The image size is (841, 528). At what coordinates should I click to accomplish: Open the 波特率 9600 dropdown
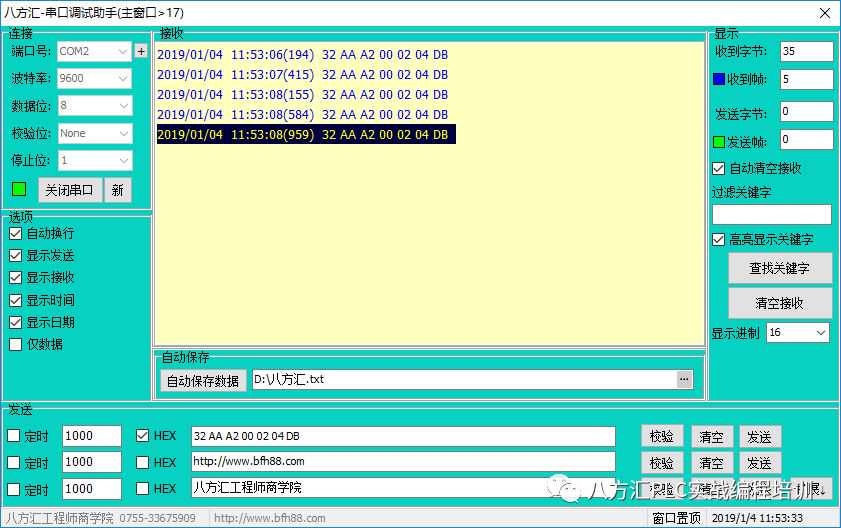click(94, 78)
